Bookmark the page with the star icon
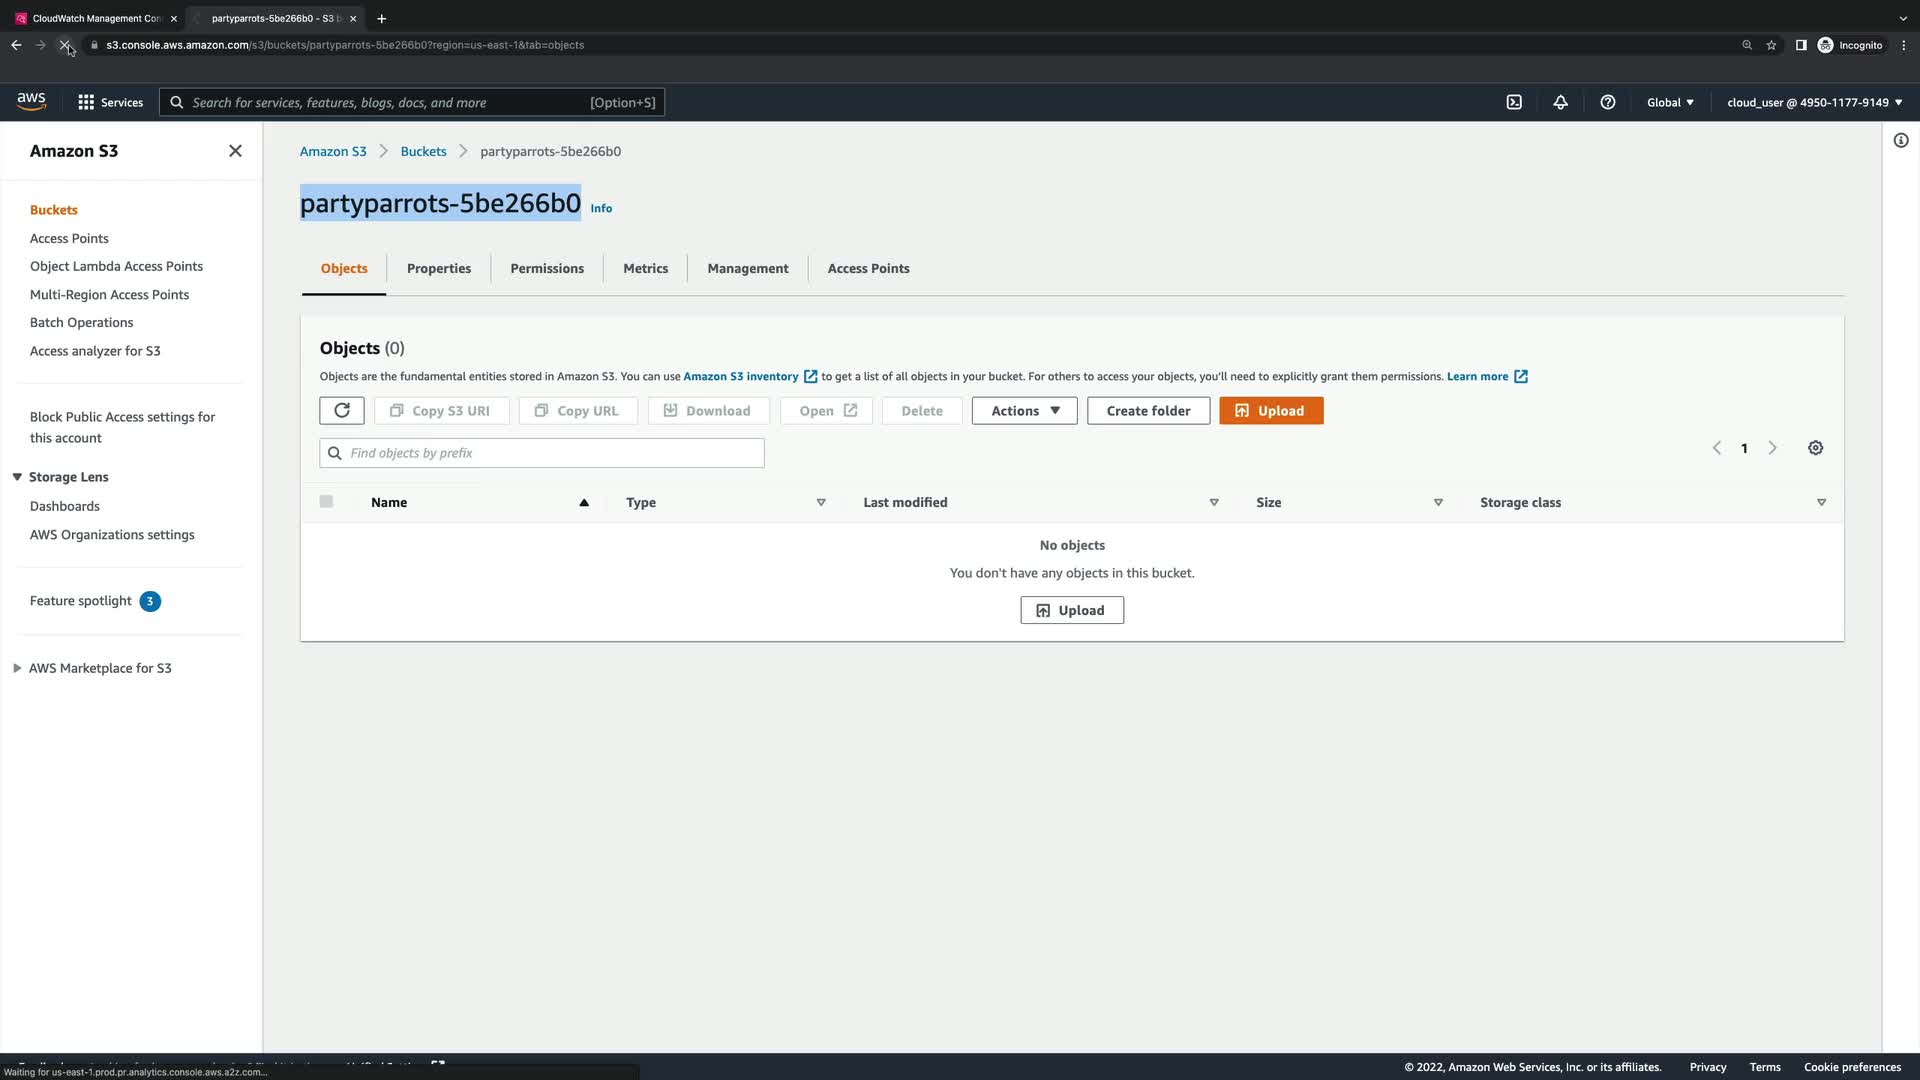Viewport: 1920px width, 1080px height. click(x=1771, y=45)
